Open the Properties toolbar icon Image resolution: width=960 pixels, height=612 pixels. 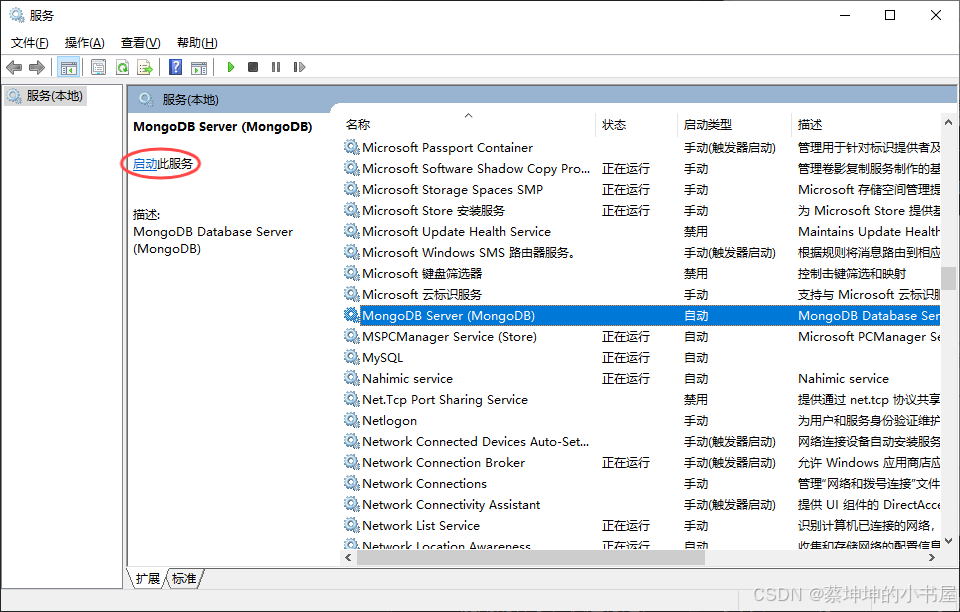[98, 67]
